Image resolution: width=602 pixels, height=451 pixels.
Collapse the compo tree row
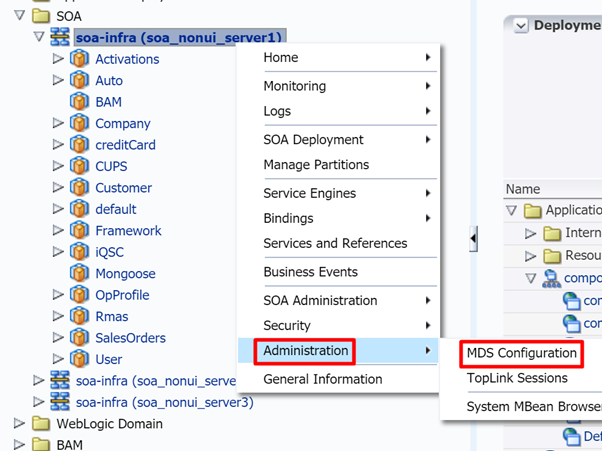tap(531, 278)
